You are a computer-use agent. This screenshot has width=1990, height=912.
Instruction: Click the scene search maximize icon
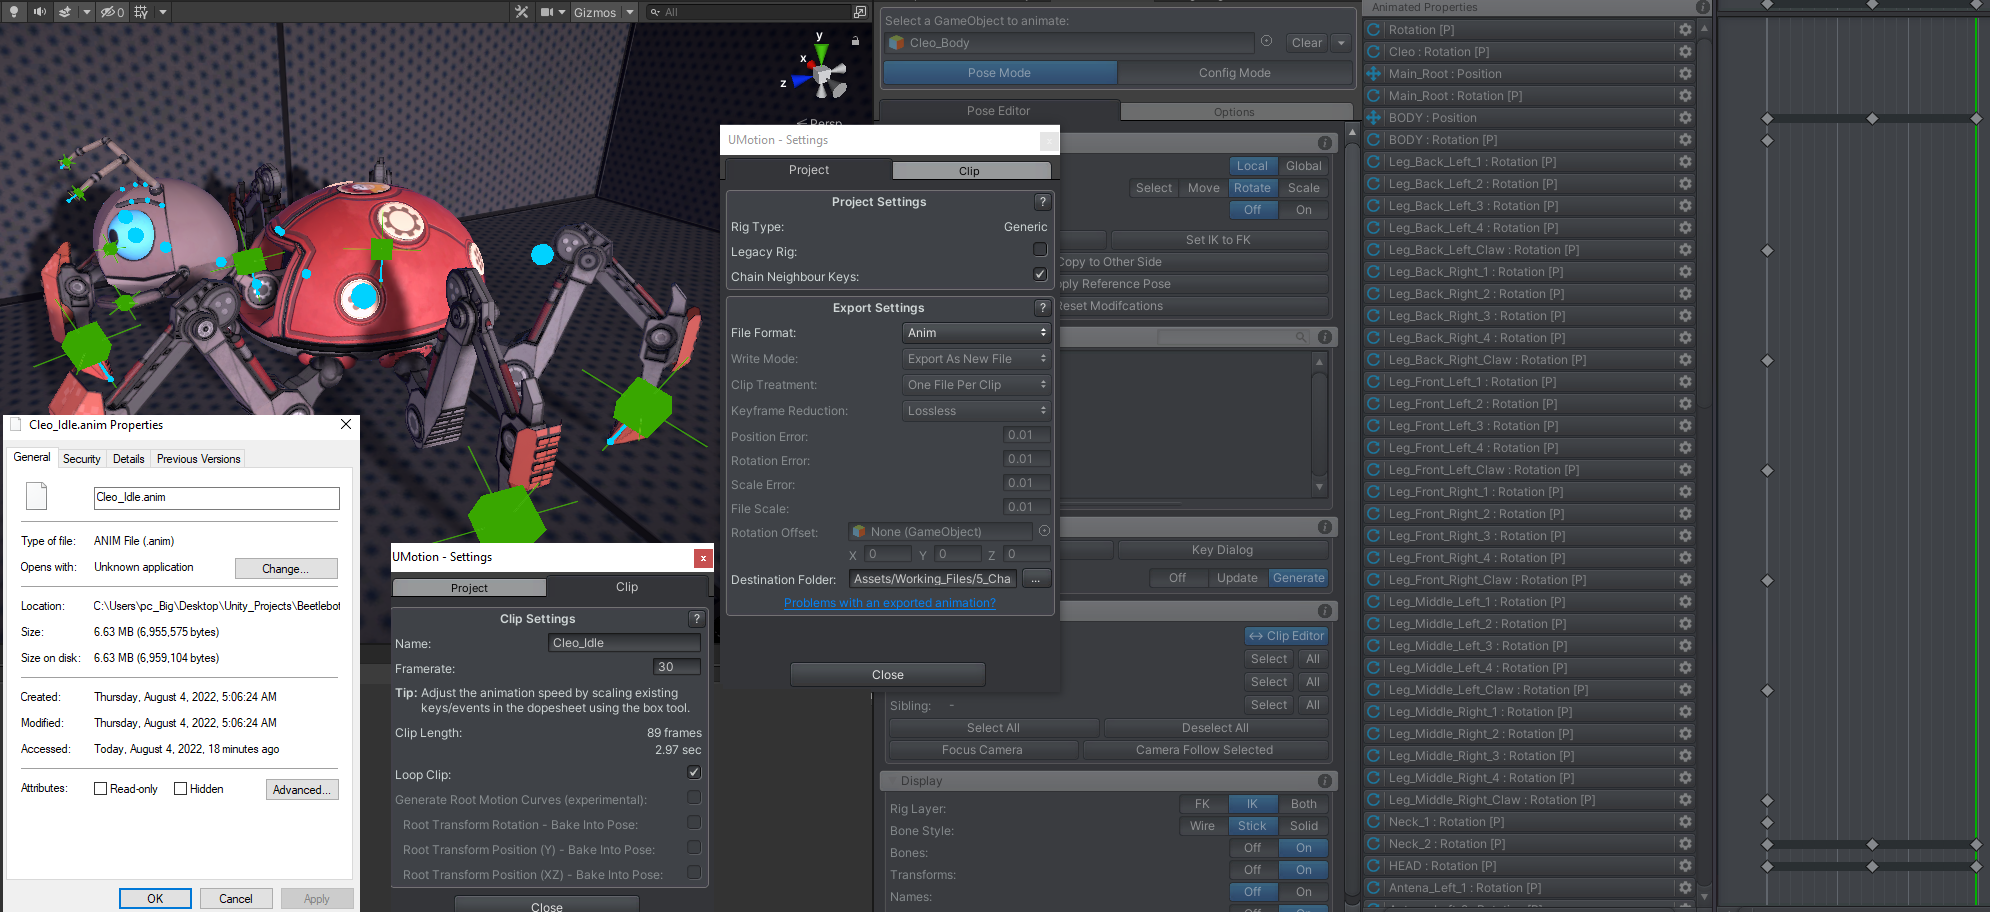point(859,12)
